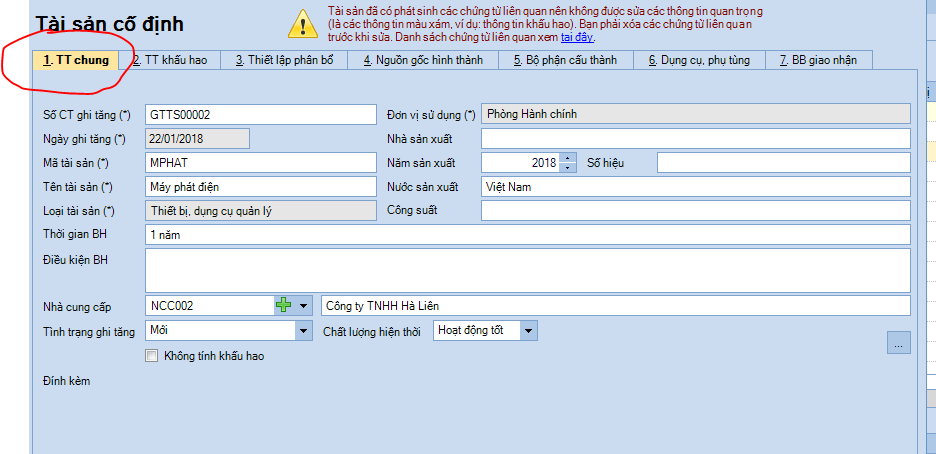Viewport: 936px width, 454px height.
Task: Click the Nhà sản xuất input field
Action: pyautogui.click(x=695, y=138)
